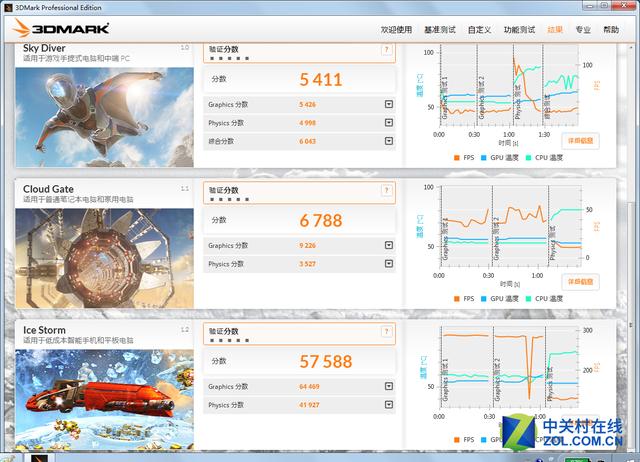Open the 欢迎使用 tab
The height and width of the screenshot is (462, 640).
(396, 30)
